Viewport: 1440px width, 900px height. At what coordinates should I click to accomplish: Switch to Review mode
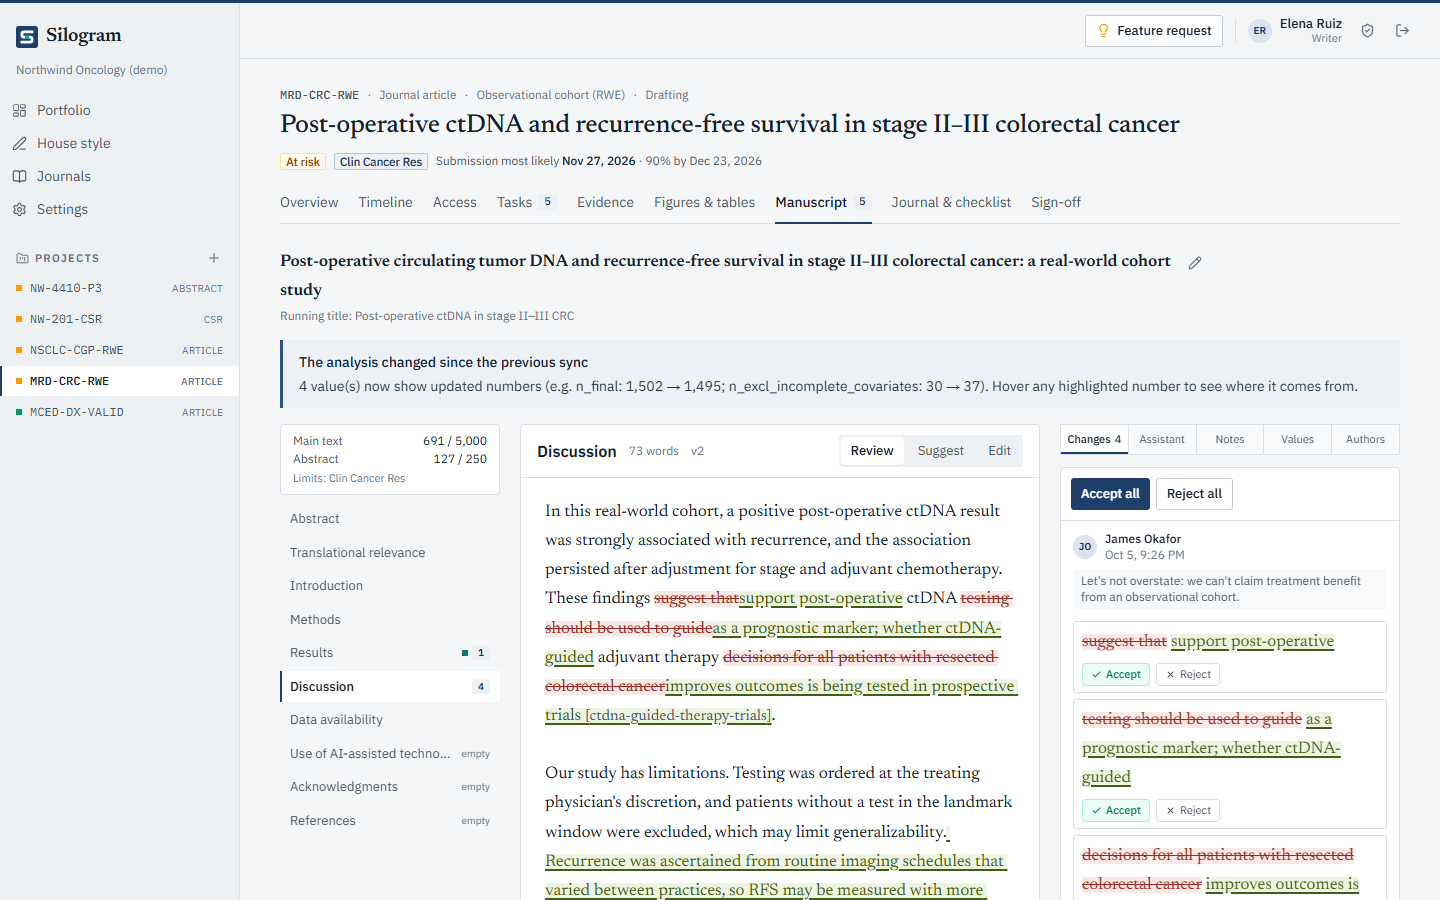[872, 451]
